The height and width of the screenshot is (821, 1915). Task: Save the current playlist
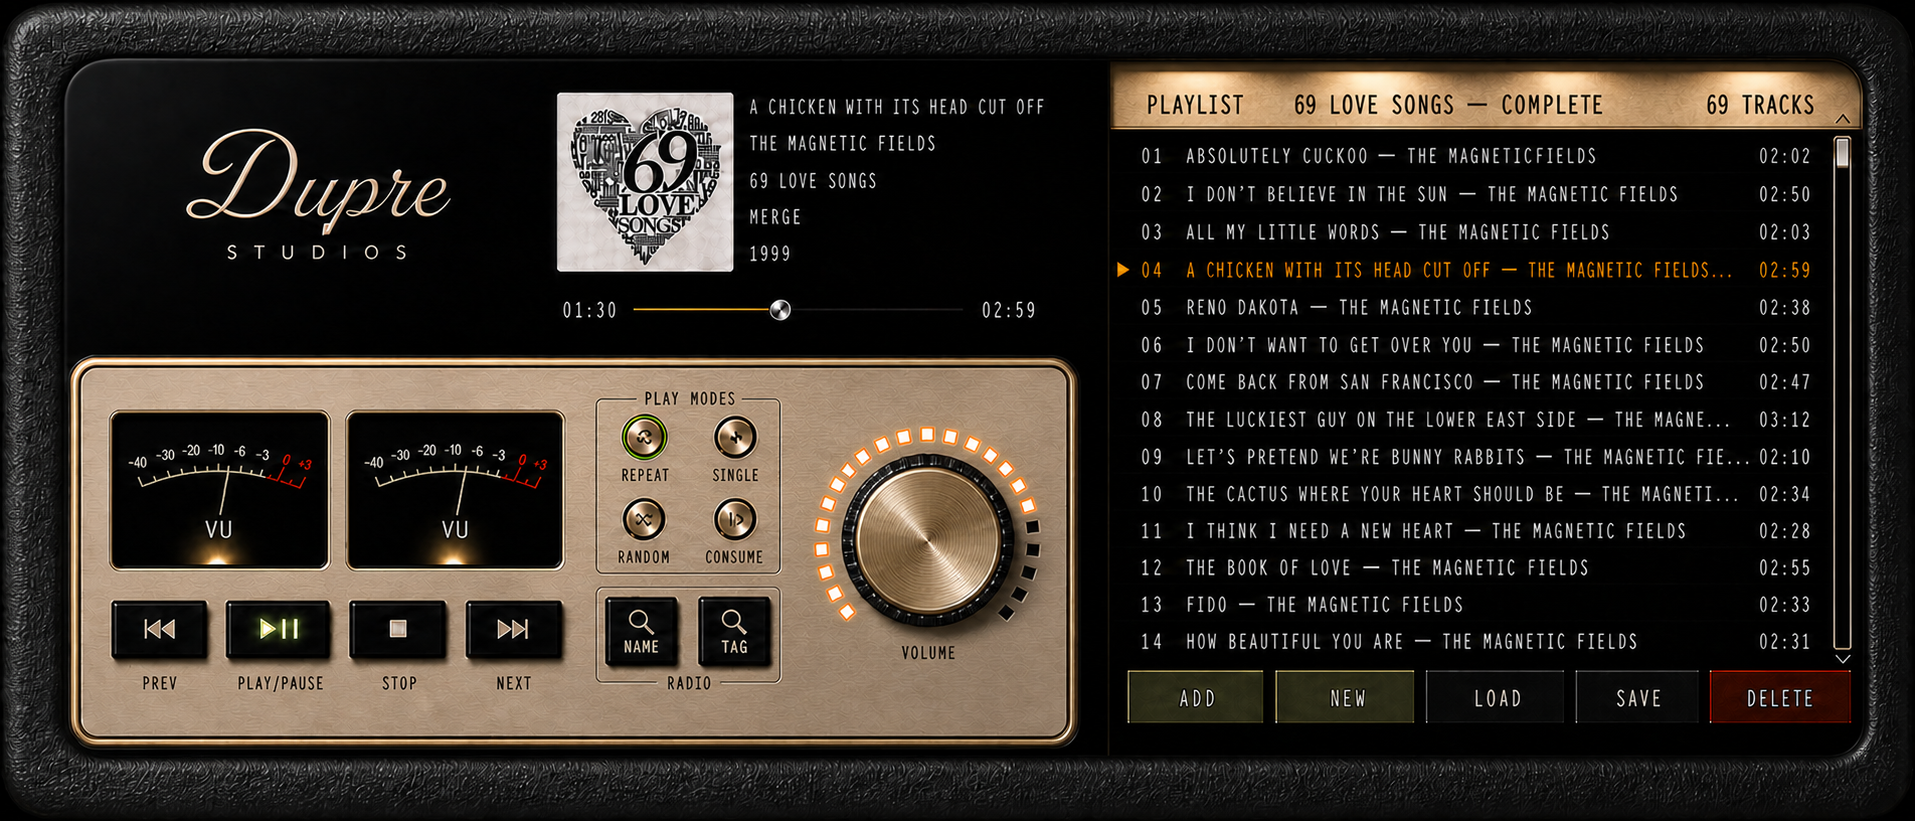tap(1638, 698)
